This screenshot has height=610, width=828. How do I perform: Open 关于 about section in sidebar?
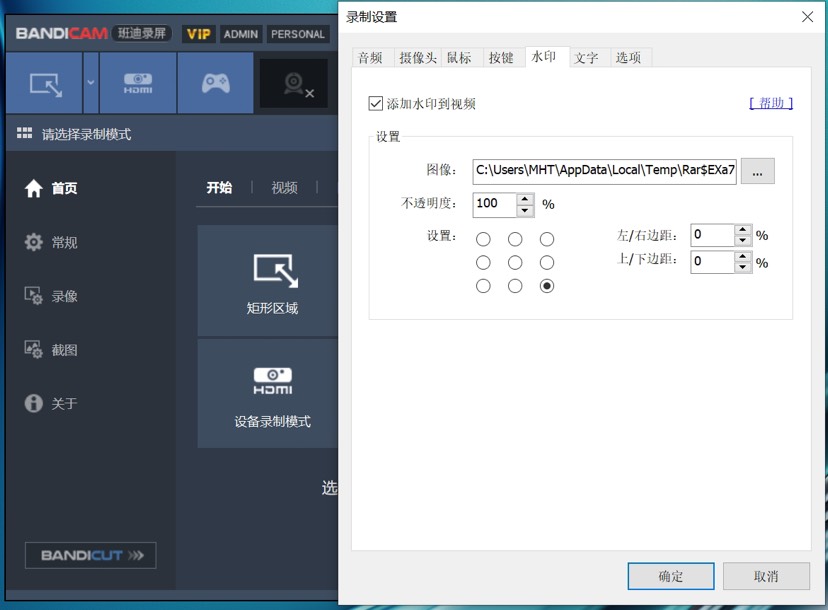coord(51,403)
